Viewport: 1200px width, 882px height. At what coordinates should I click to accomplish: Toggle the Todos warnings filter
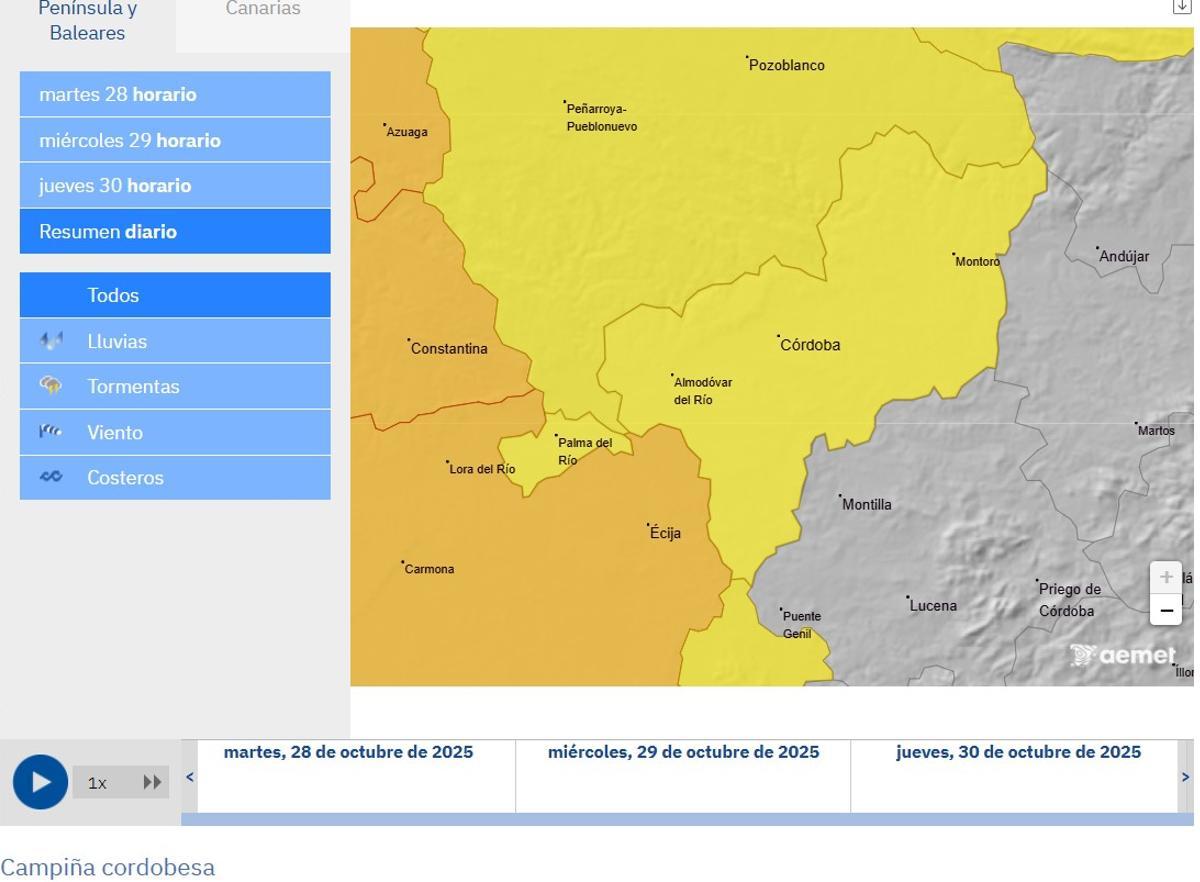click(x=112, y=295)
